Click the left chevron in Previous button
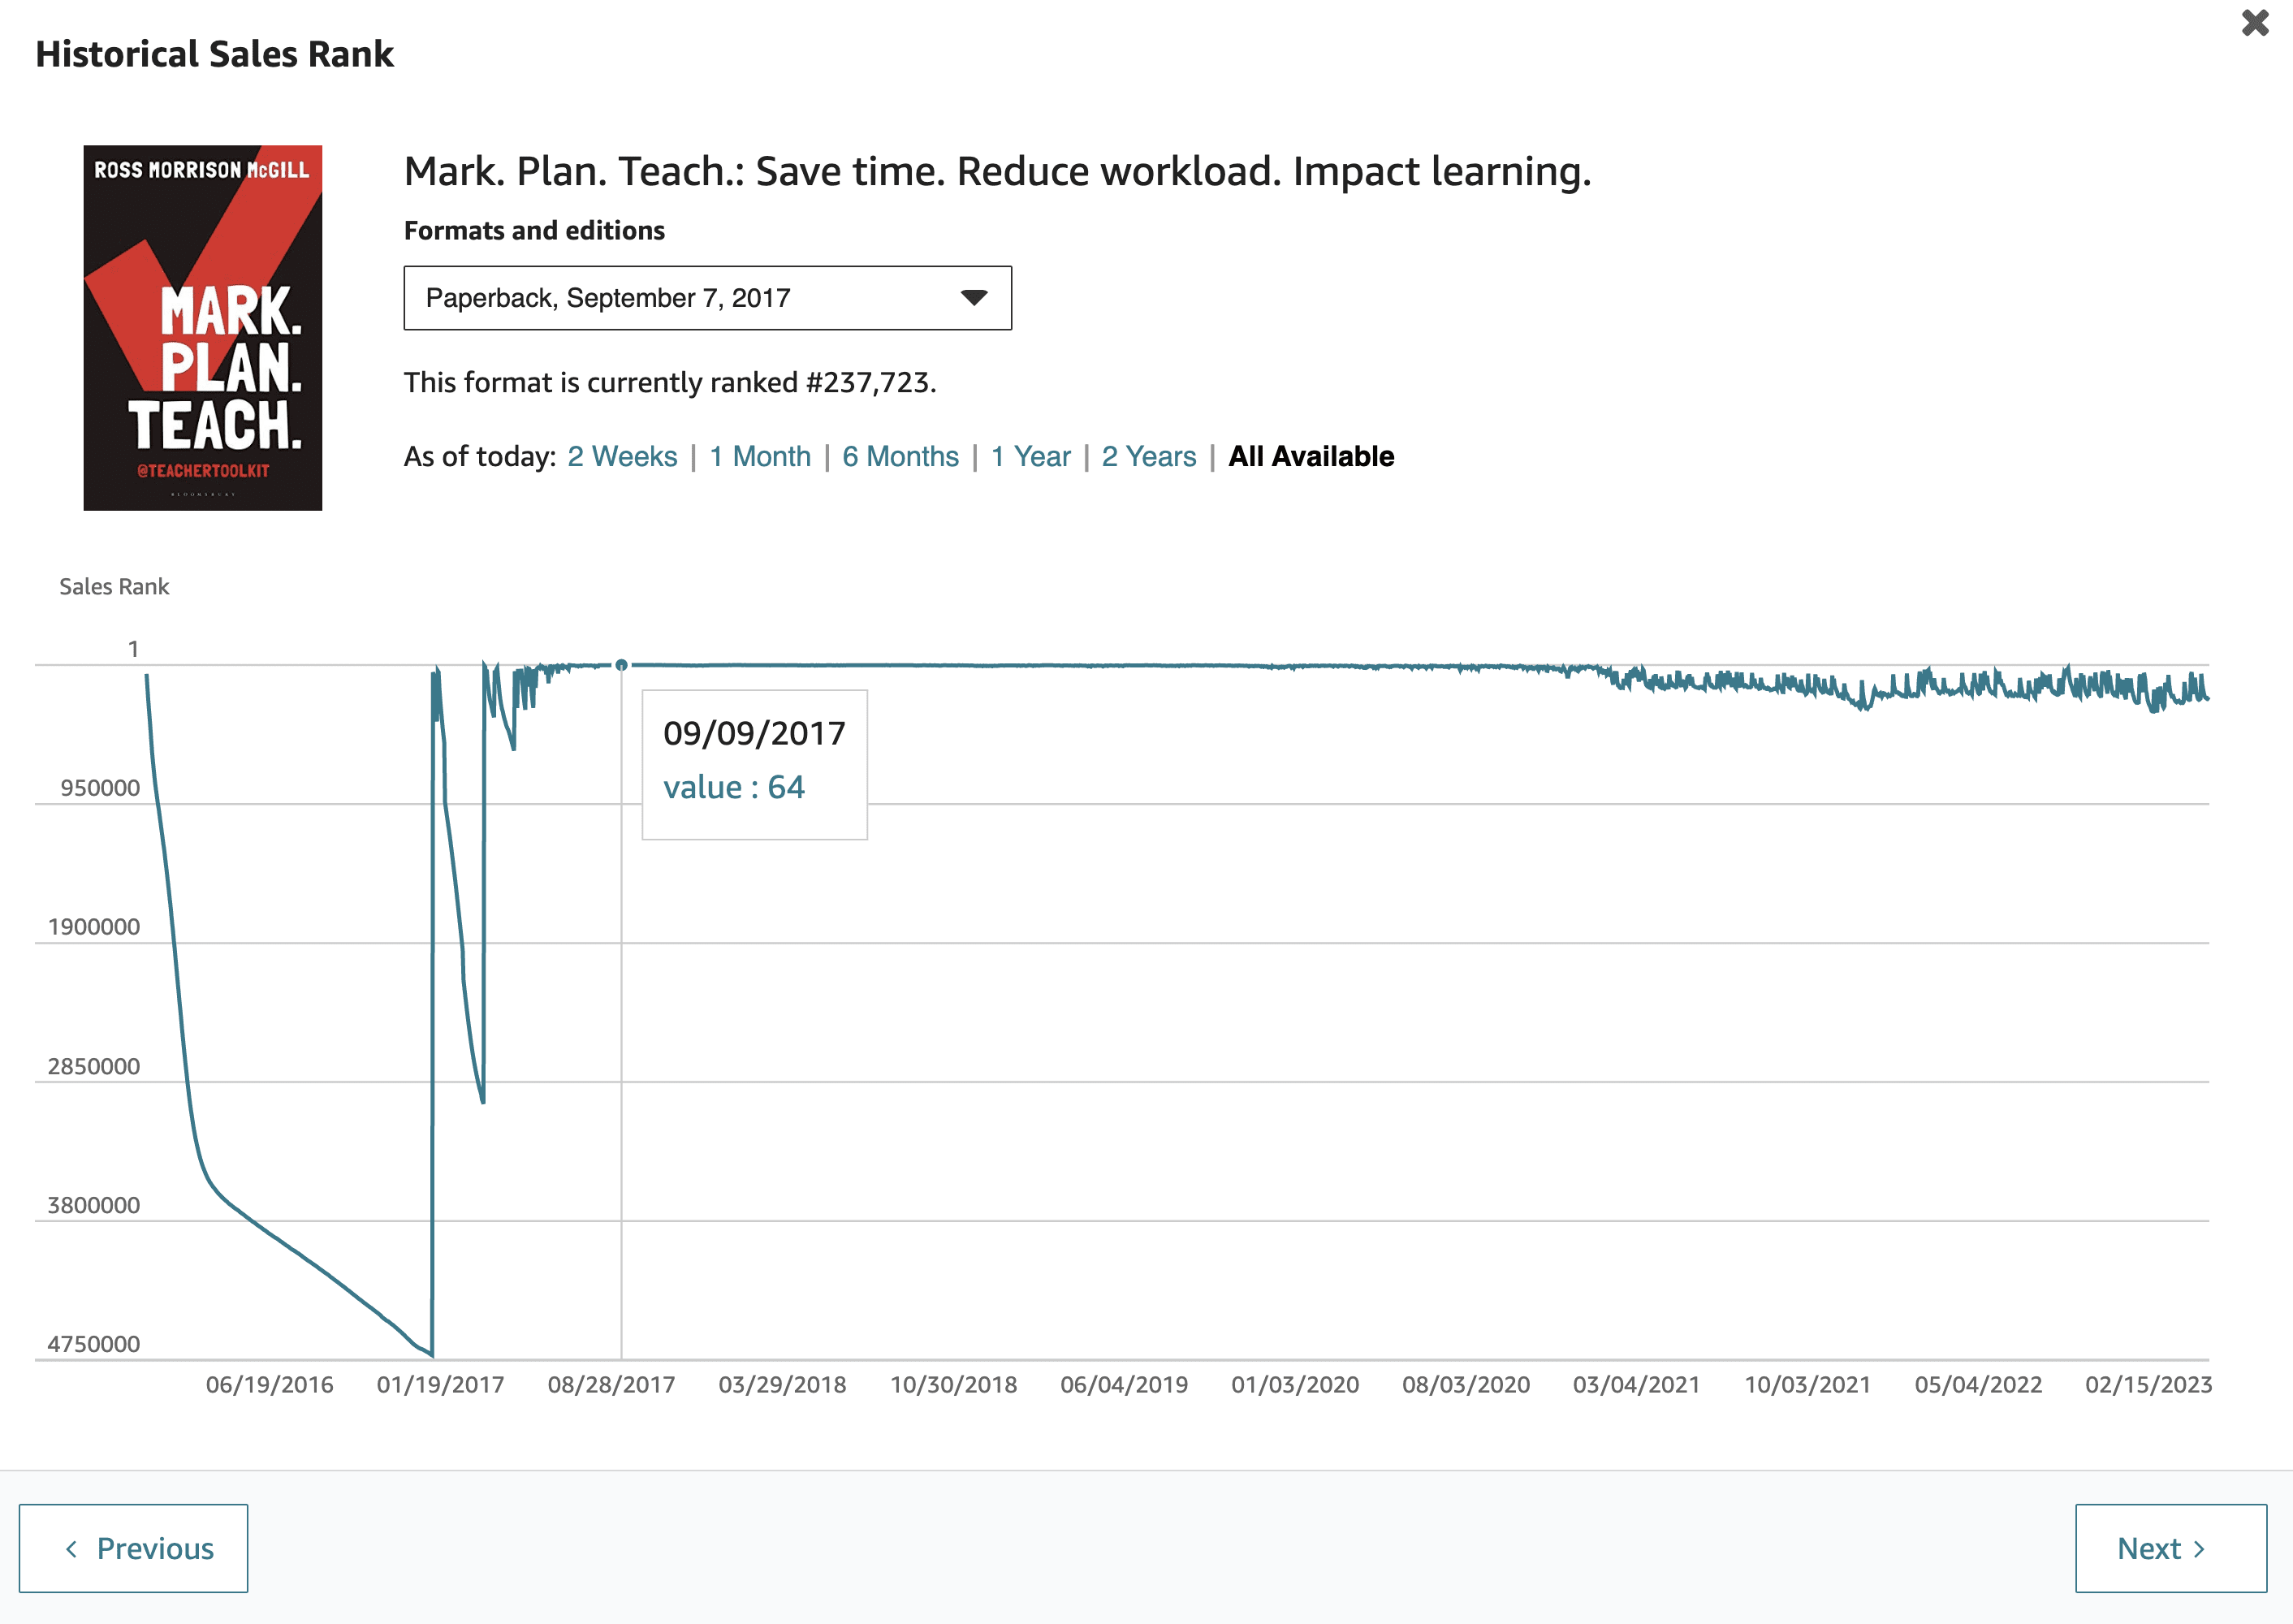 pos(71,1549)
